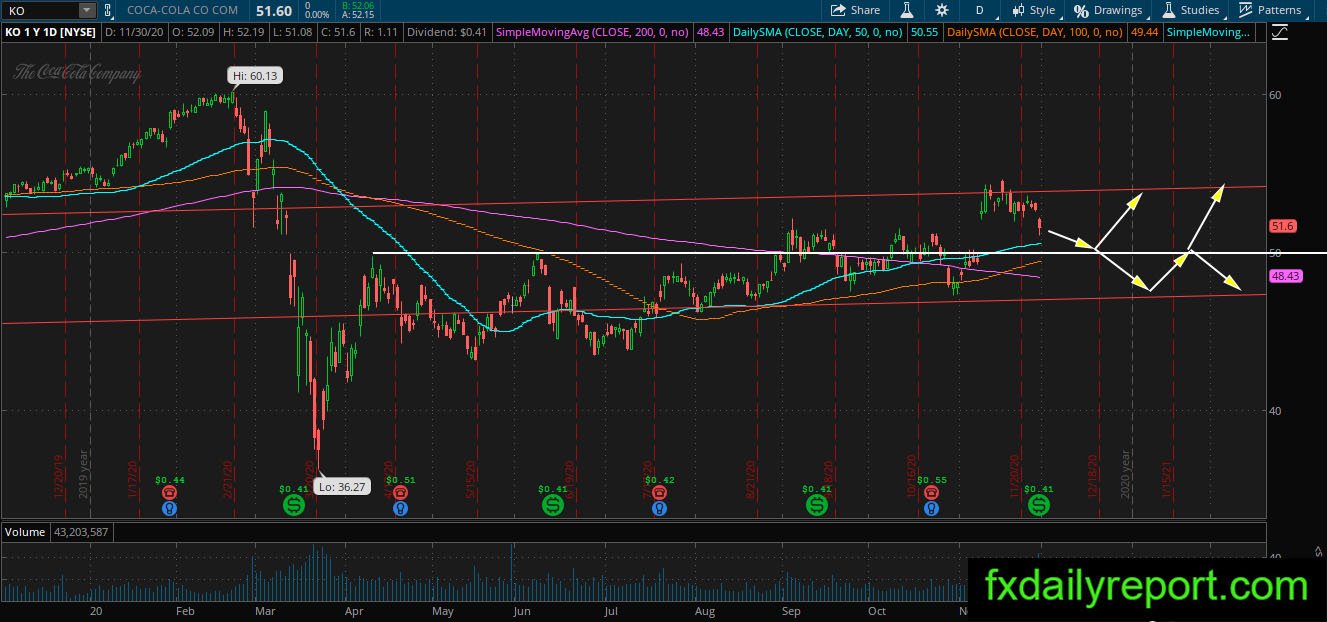Click the 51.60 last price in the top bar

click(x=274, y=10)
